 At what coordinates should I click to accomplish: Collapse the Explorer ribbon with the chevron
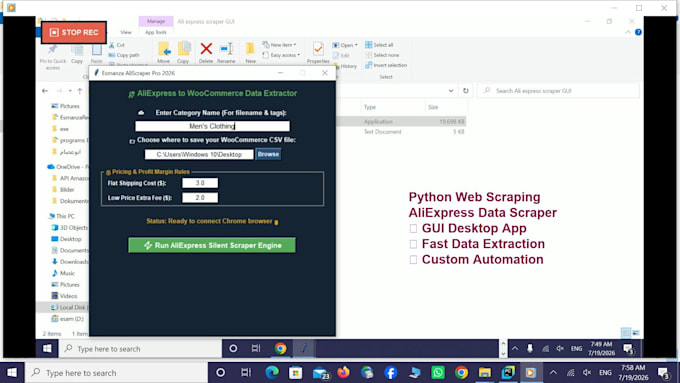pyautogui.click(x=628, y=32)
